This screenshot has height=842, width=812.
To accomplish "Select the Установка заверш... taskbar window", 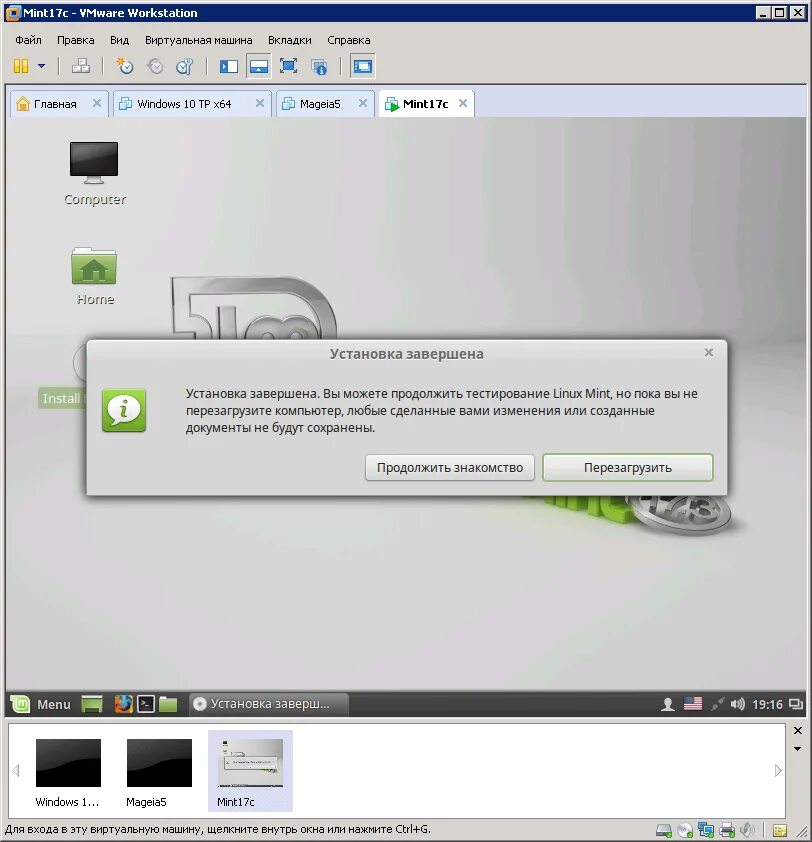I will pos(269,704).
